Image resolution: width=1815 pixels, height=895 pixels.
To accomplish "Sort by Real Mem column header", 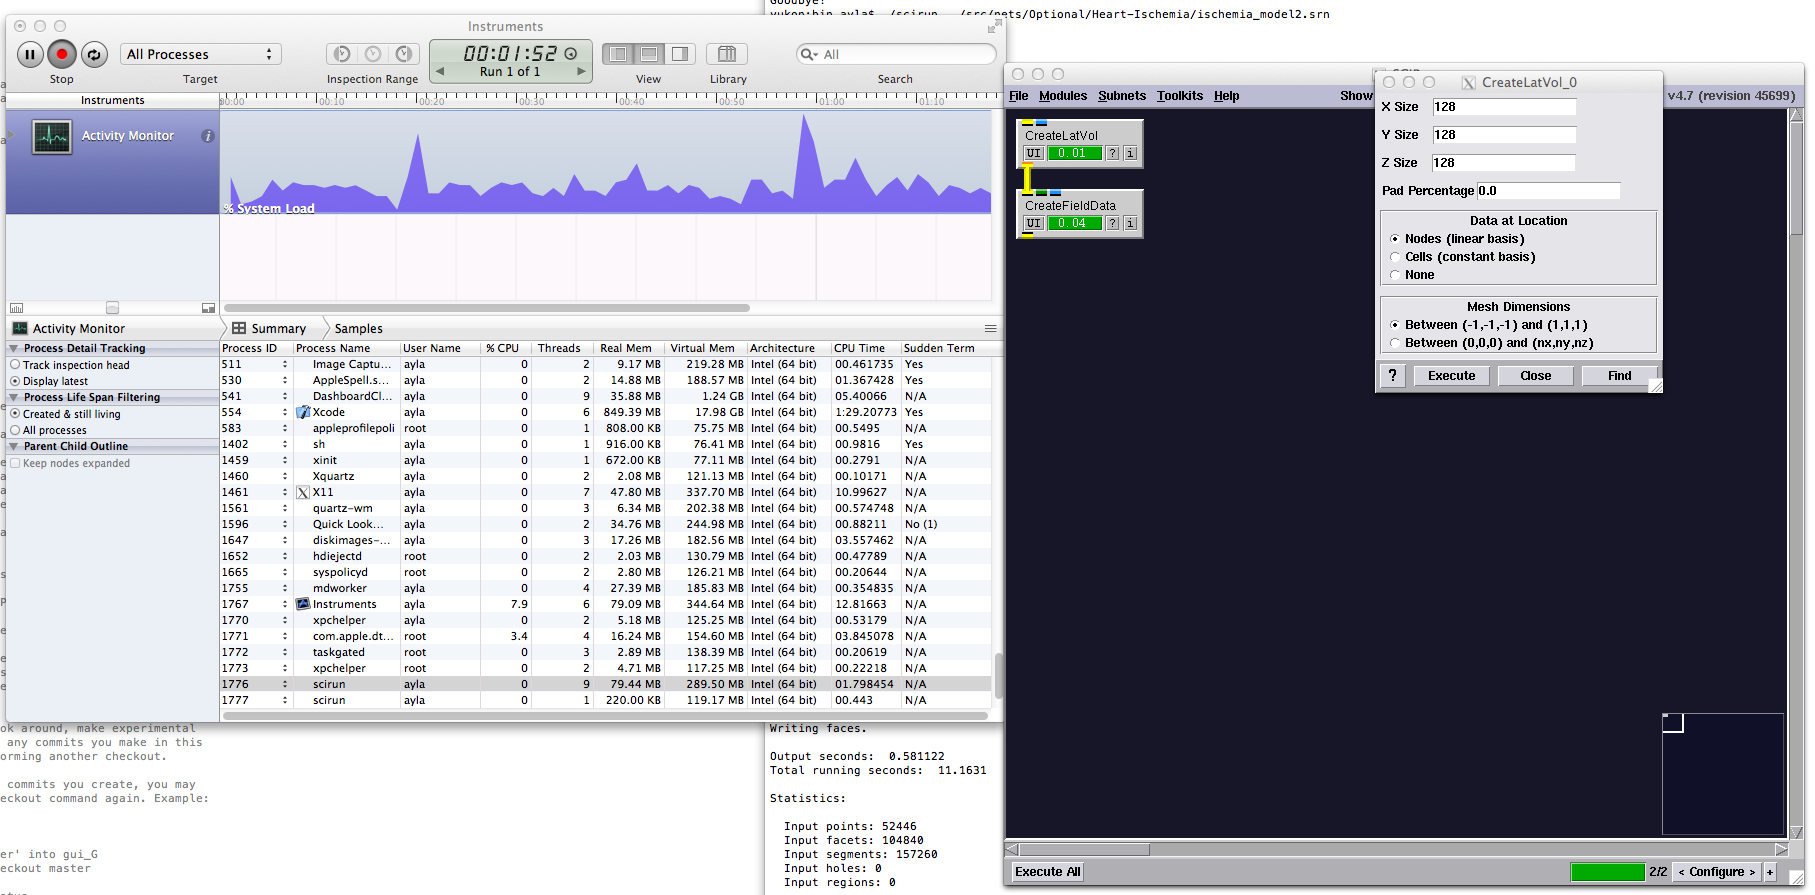I will 629,348.
